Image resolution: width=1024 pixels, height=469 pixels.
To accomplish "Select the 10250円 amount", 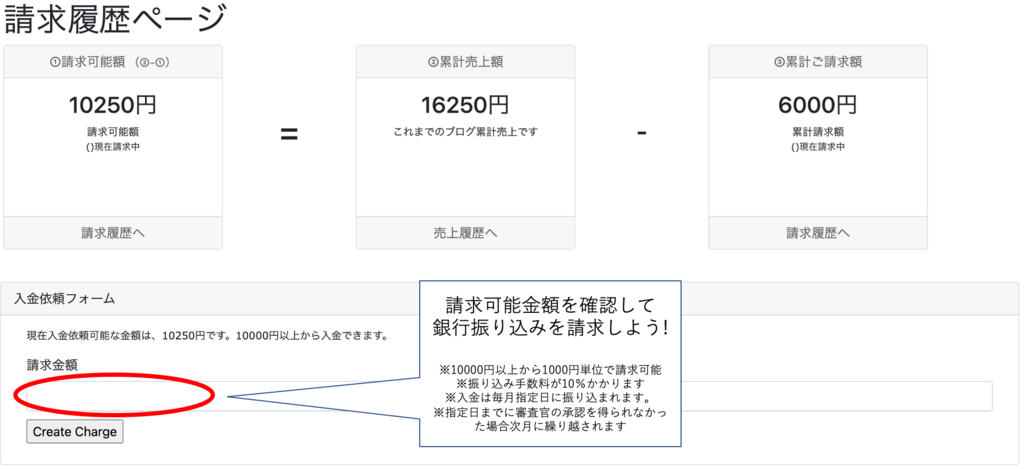I will [113, 105].
